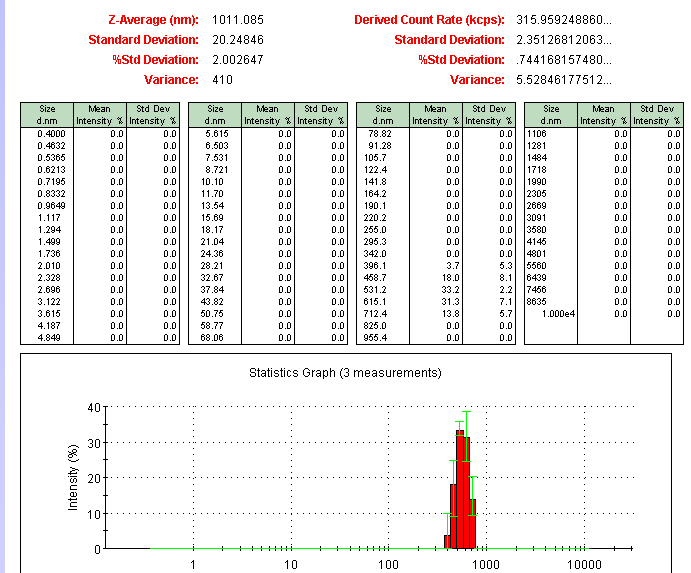Click the size cell 255.0

[x=375, y=230]
